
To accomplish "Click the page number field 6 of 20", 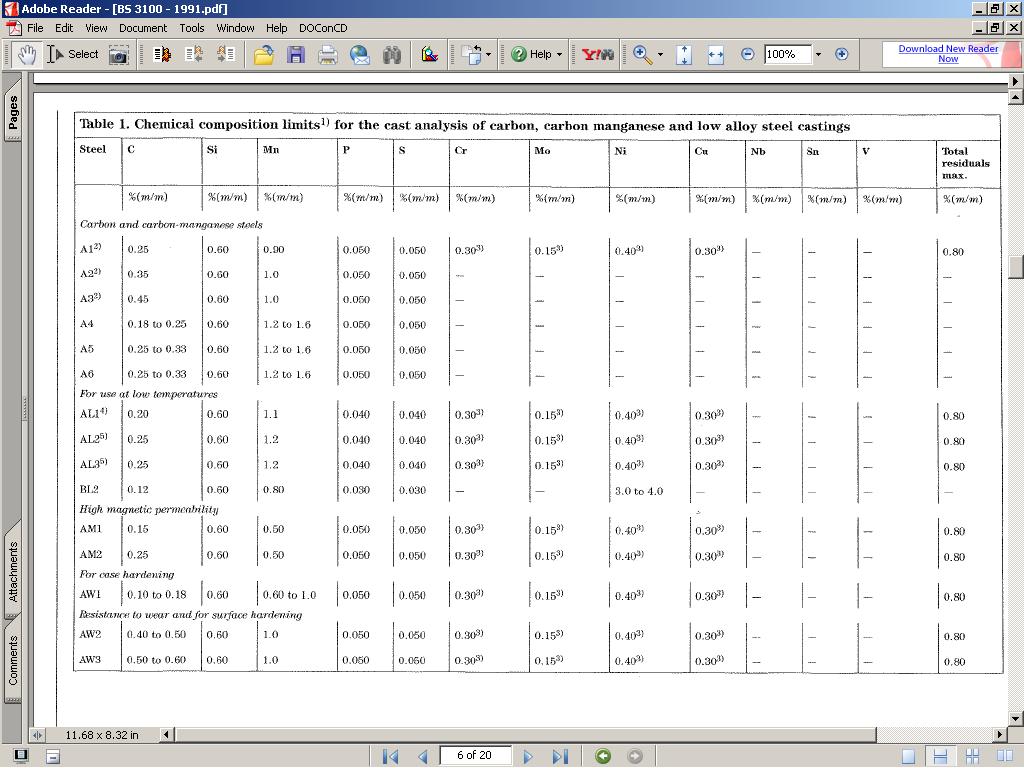I will (475, 756).
